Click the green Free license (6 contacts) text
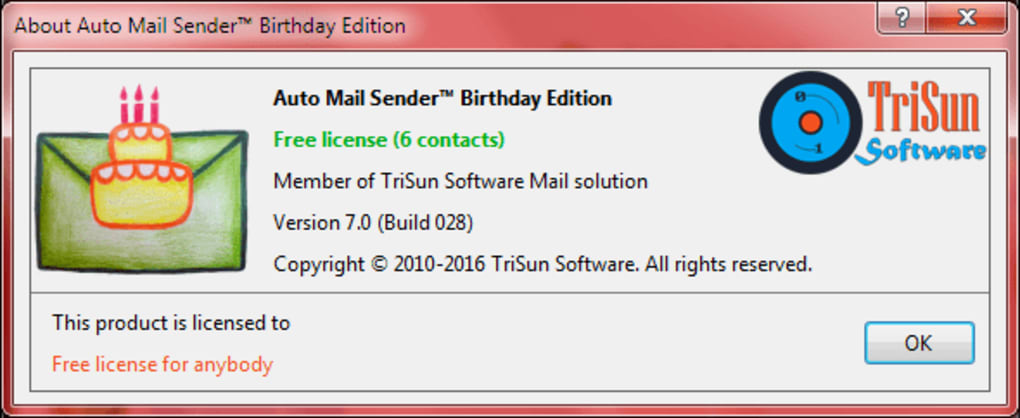Image resolution: width=1020 pixels, height=418 pixels. [x=389, y=139]
